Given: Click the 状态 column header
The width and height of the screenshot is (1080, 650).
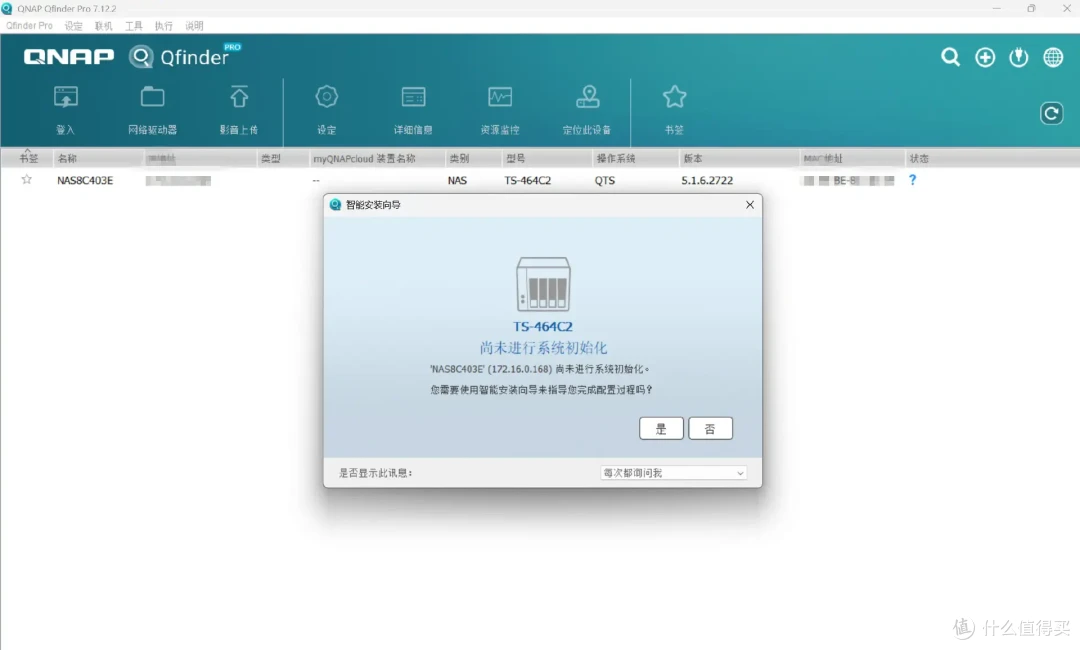Looking at the screenshot, I should (919, 158).
